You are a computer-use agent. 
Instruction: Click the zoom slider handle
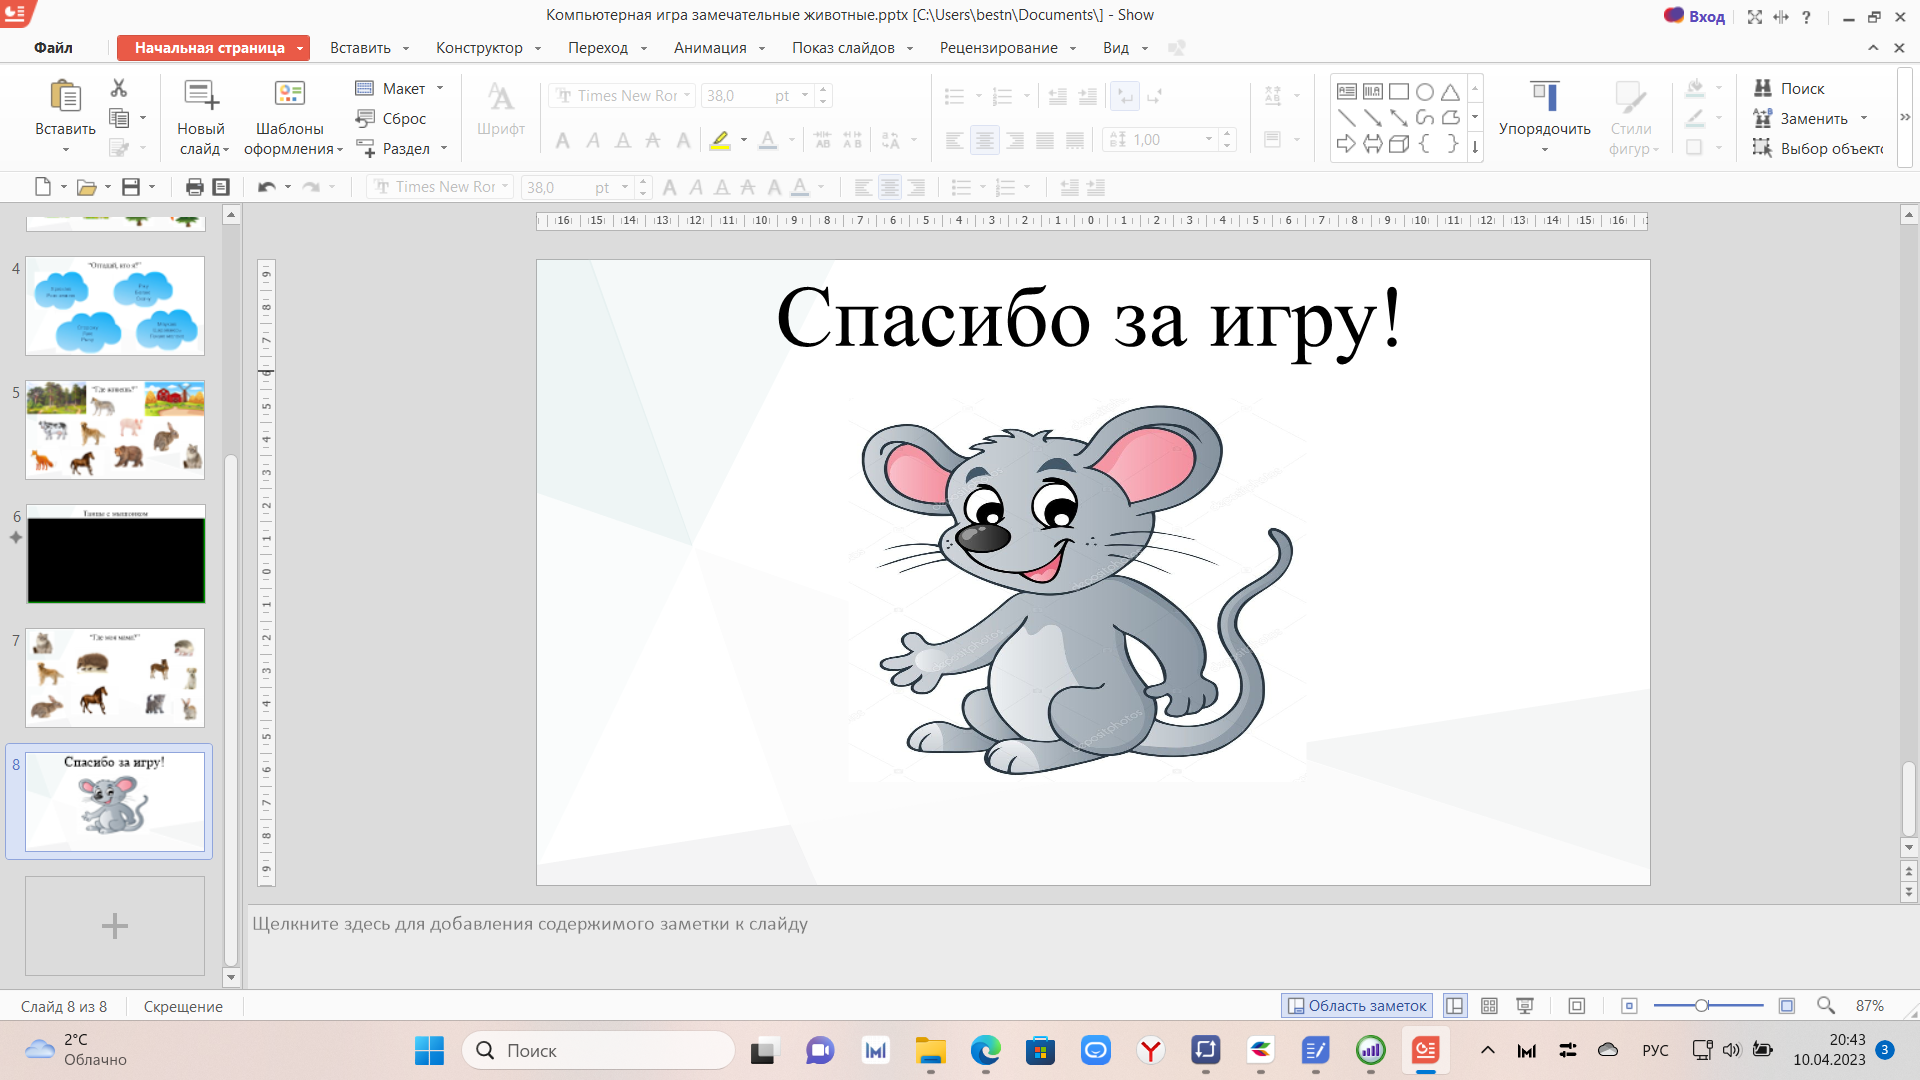coord(1701,1006)
